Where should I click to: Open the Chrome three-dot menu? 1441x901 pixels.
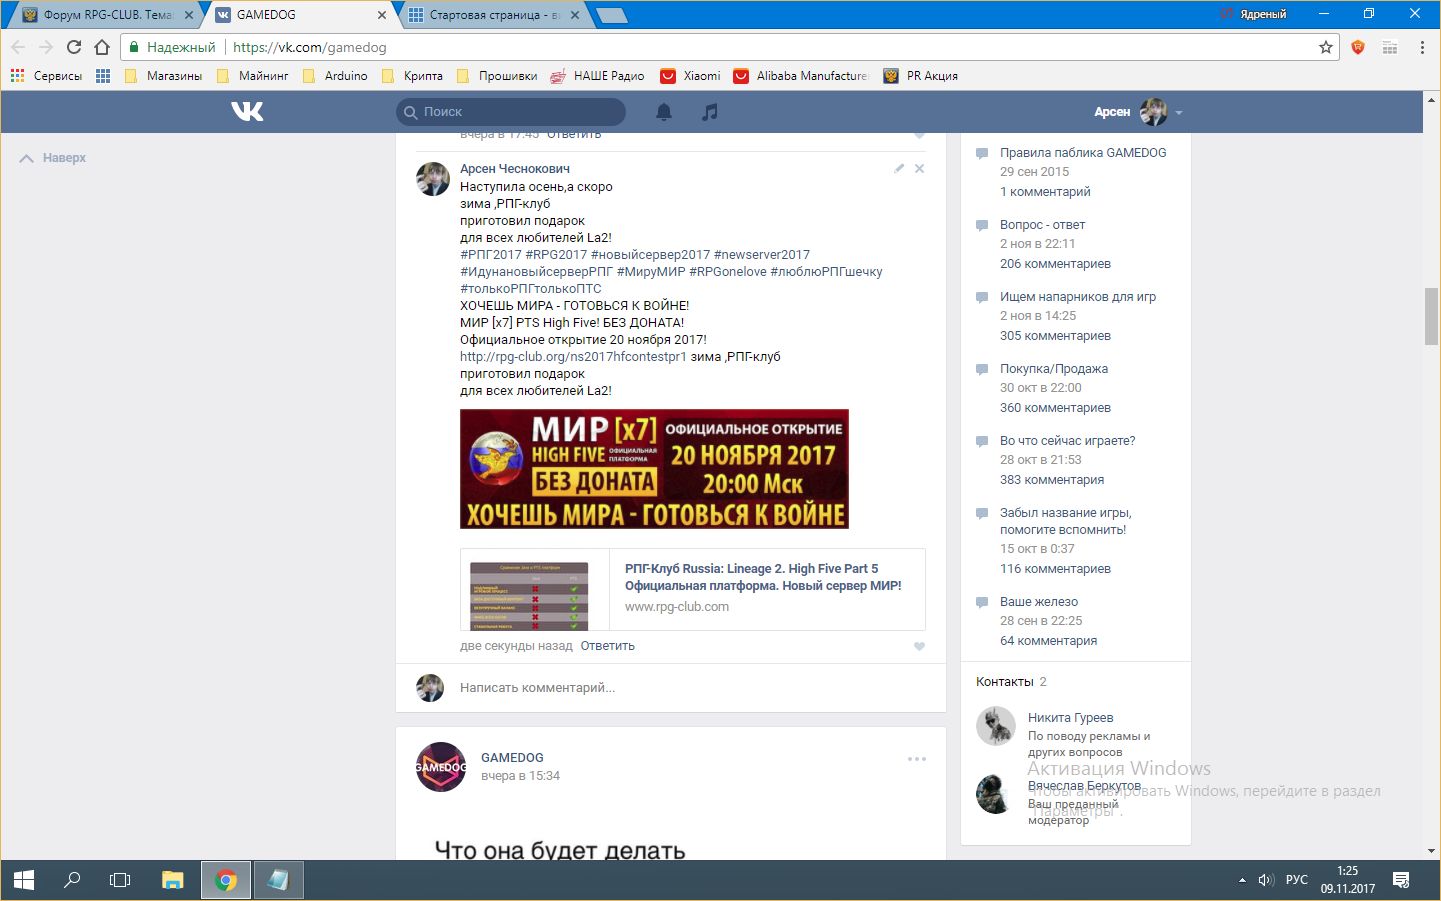point(1422,47)
